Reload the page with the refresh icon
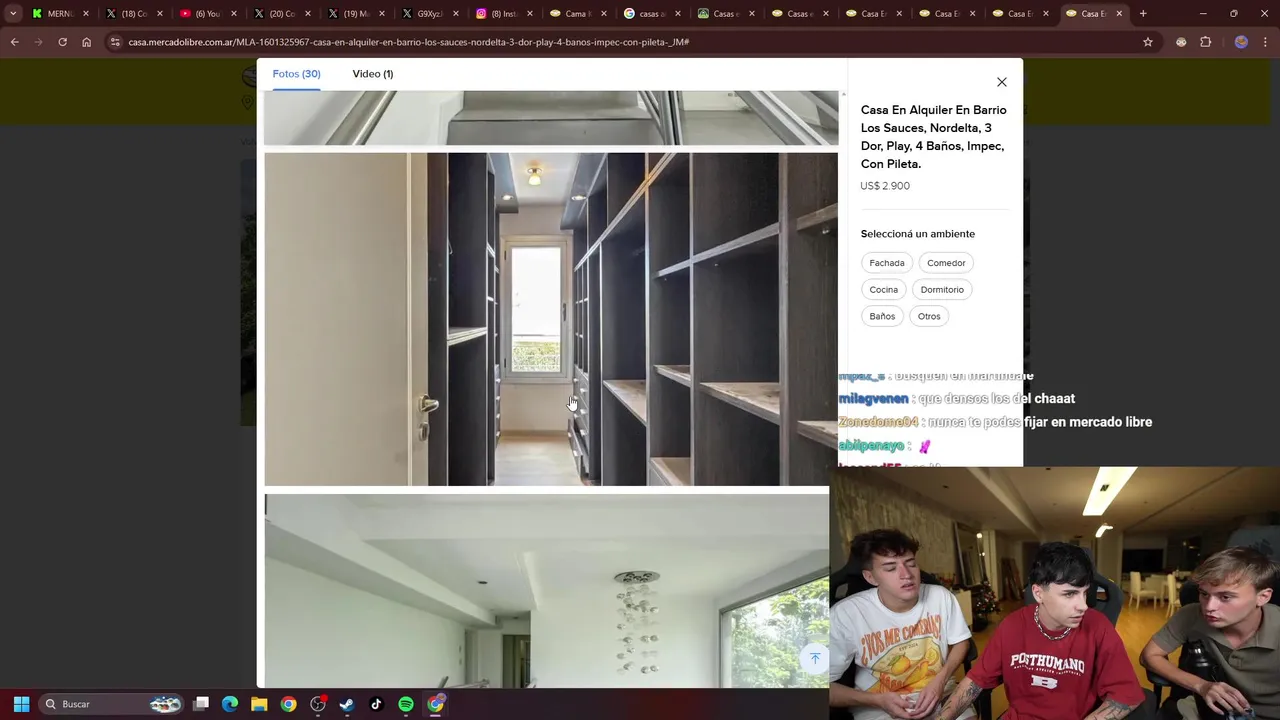1280x720 pixels. click(62, 42)
